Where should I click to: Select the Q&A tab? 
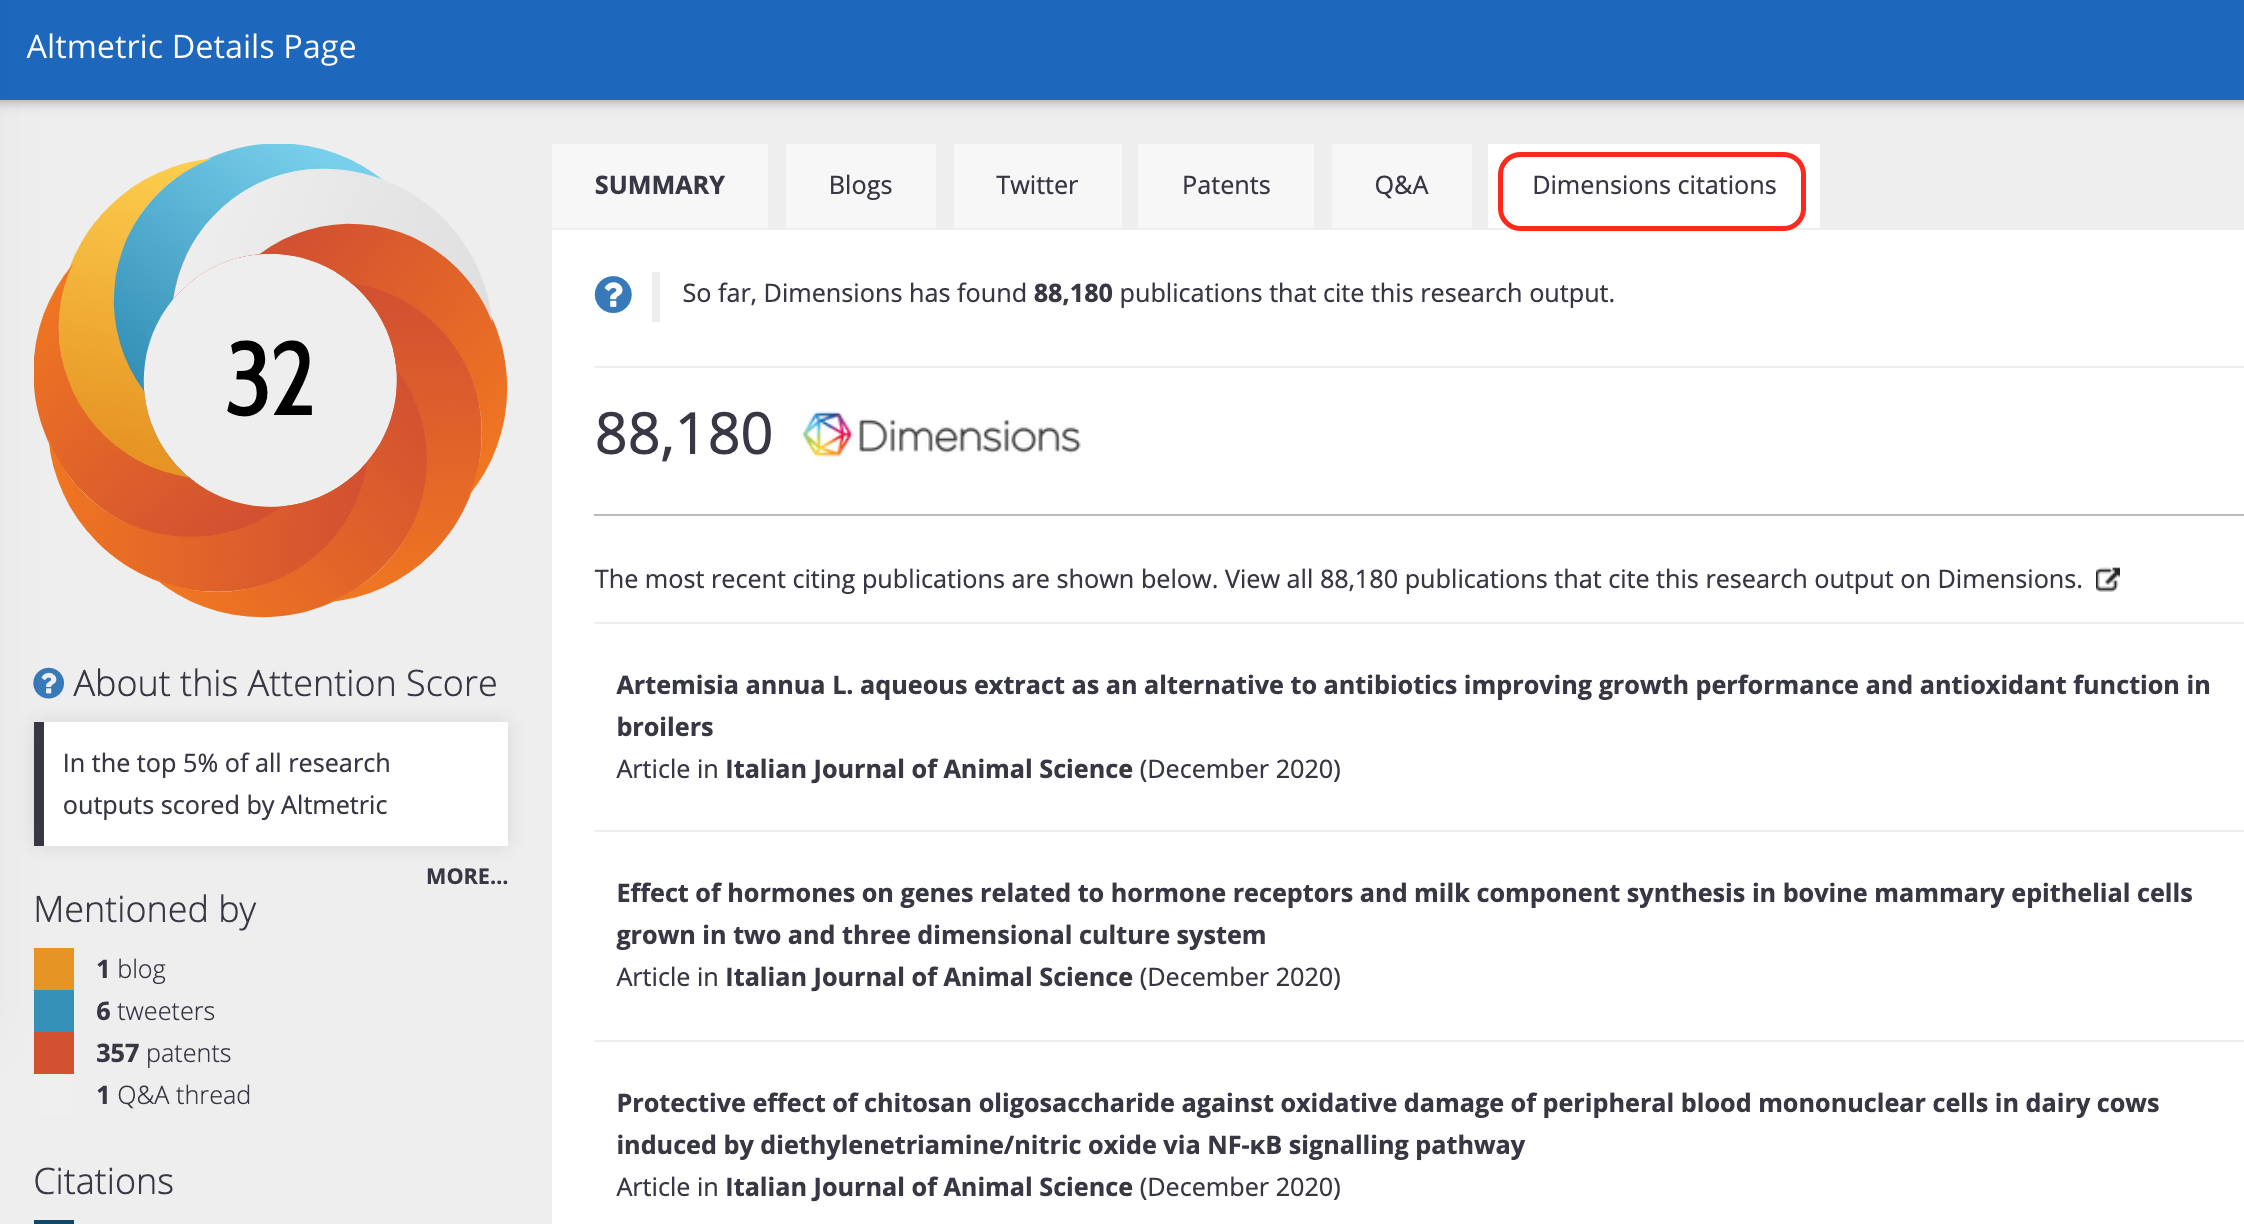tap(1401, 186)
